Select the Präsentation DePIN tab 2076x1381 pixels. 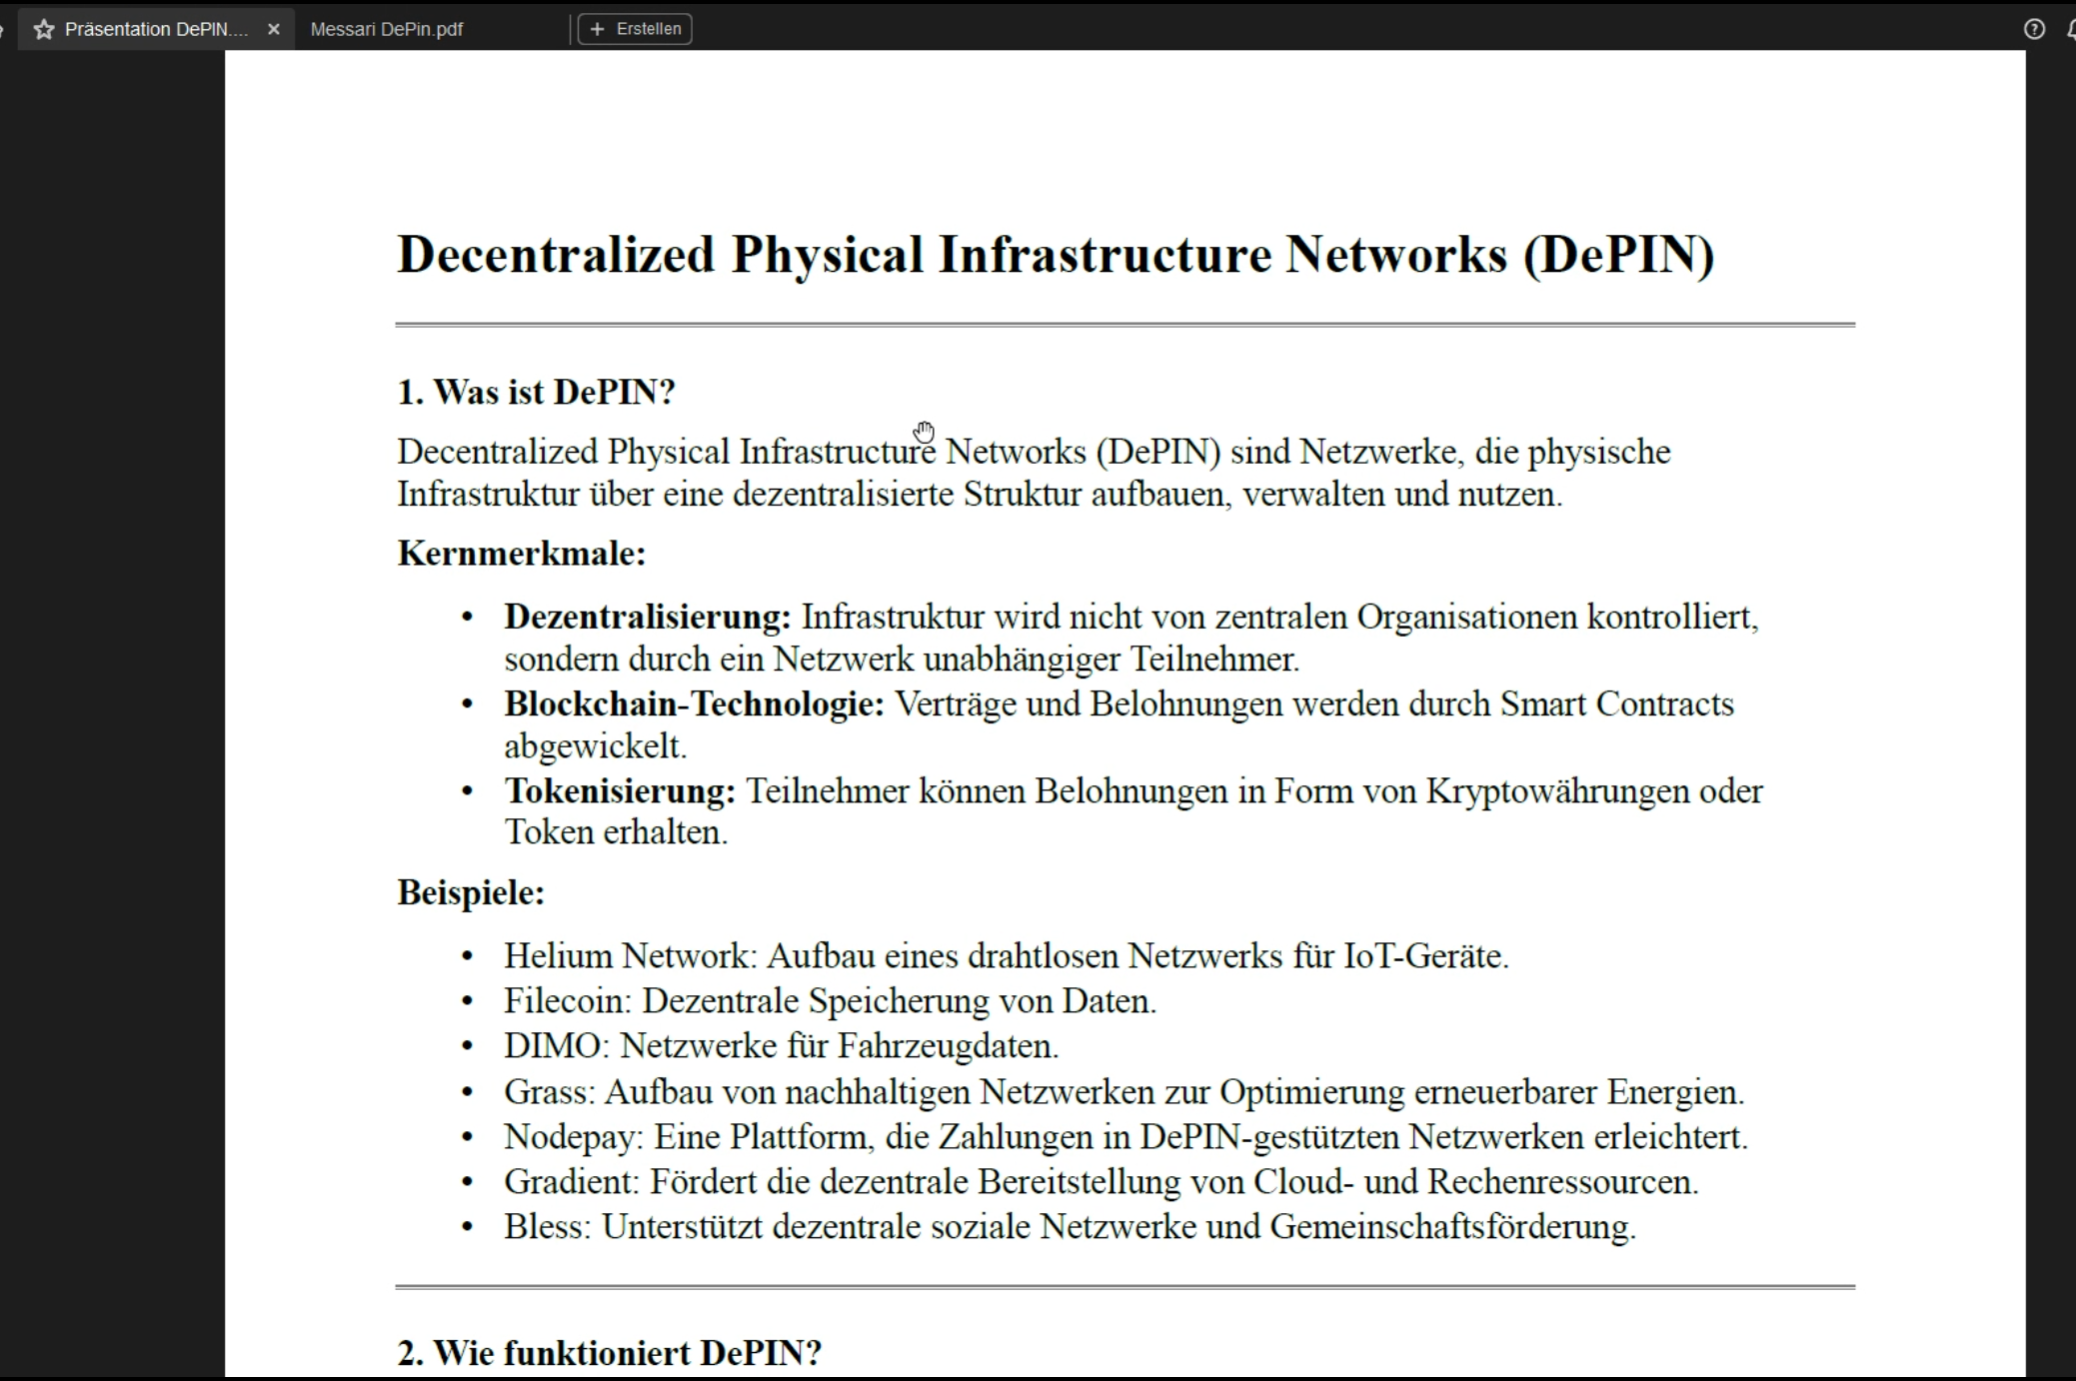[156, 30]
